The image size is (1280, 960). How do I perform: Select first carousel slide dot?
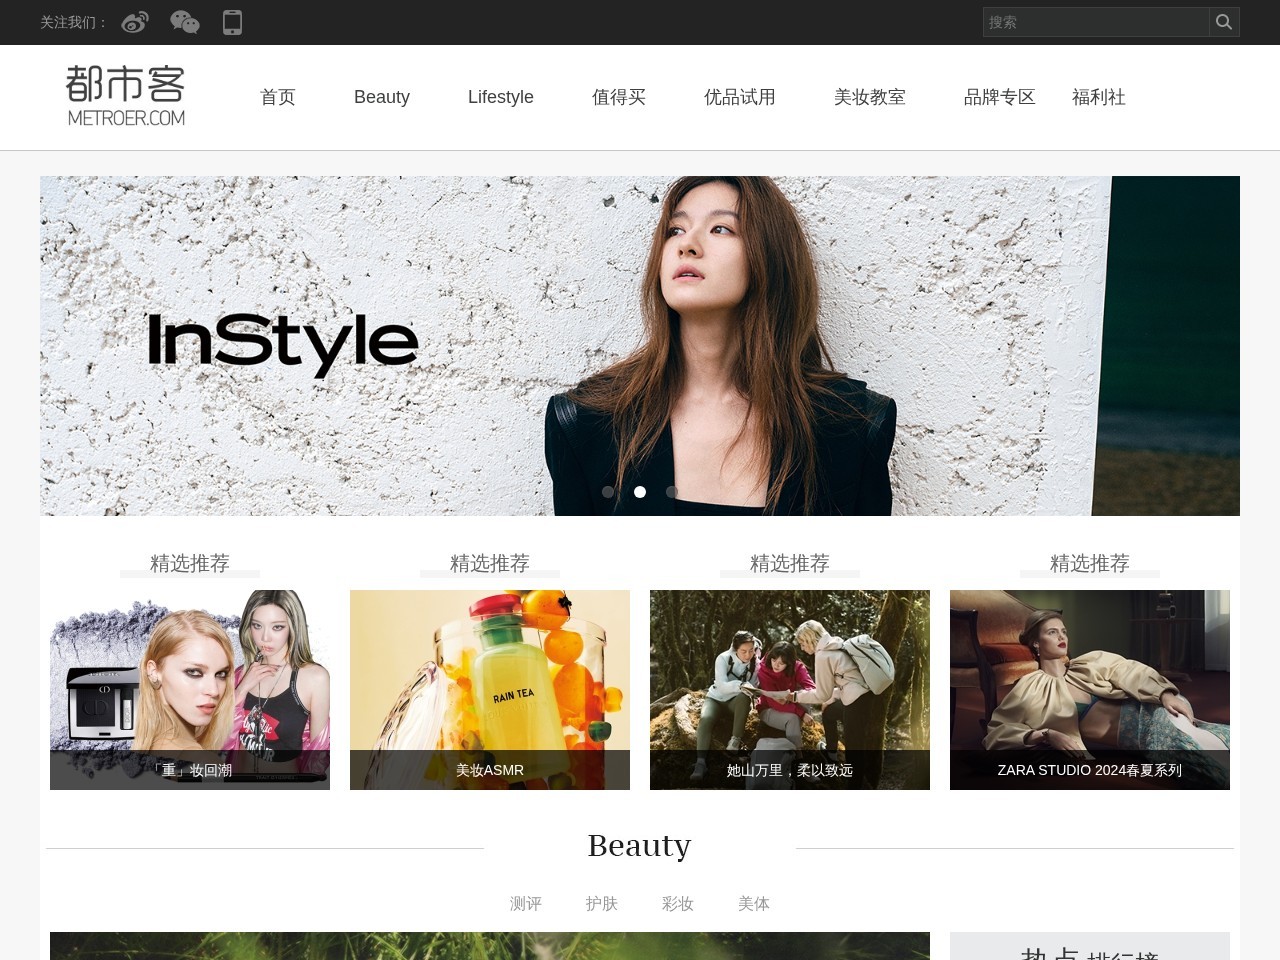pos(608,492)
